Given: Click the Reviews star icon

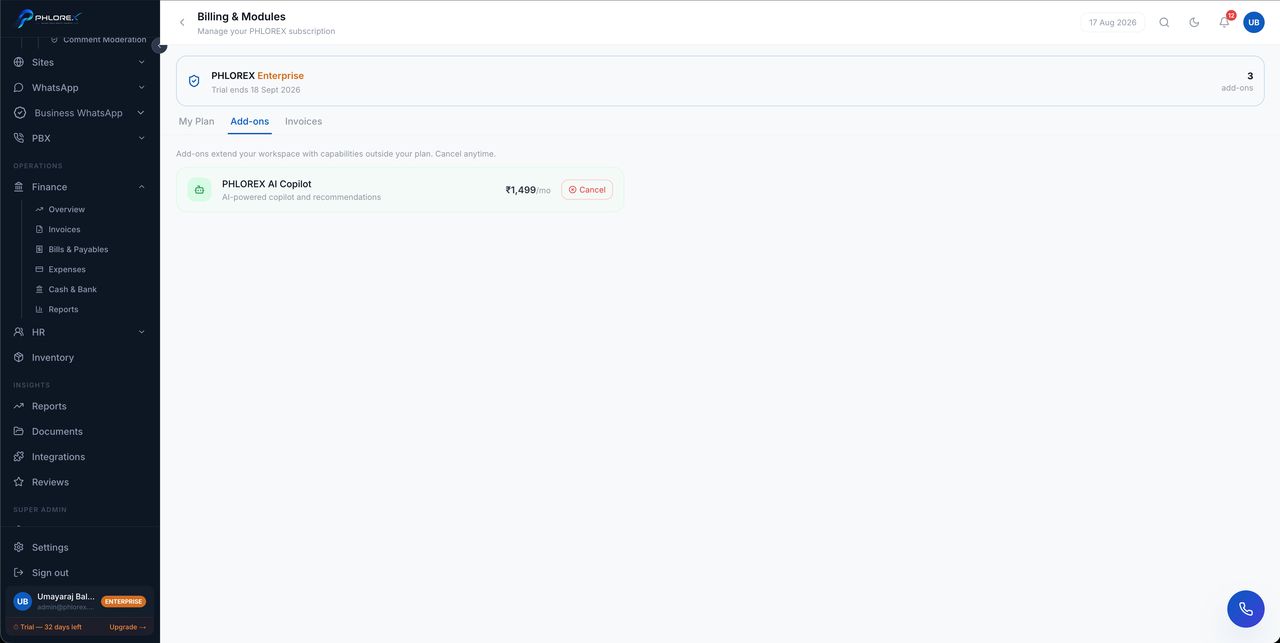Looking at the screenshot, I should 19,482.
